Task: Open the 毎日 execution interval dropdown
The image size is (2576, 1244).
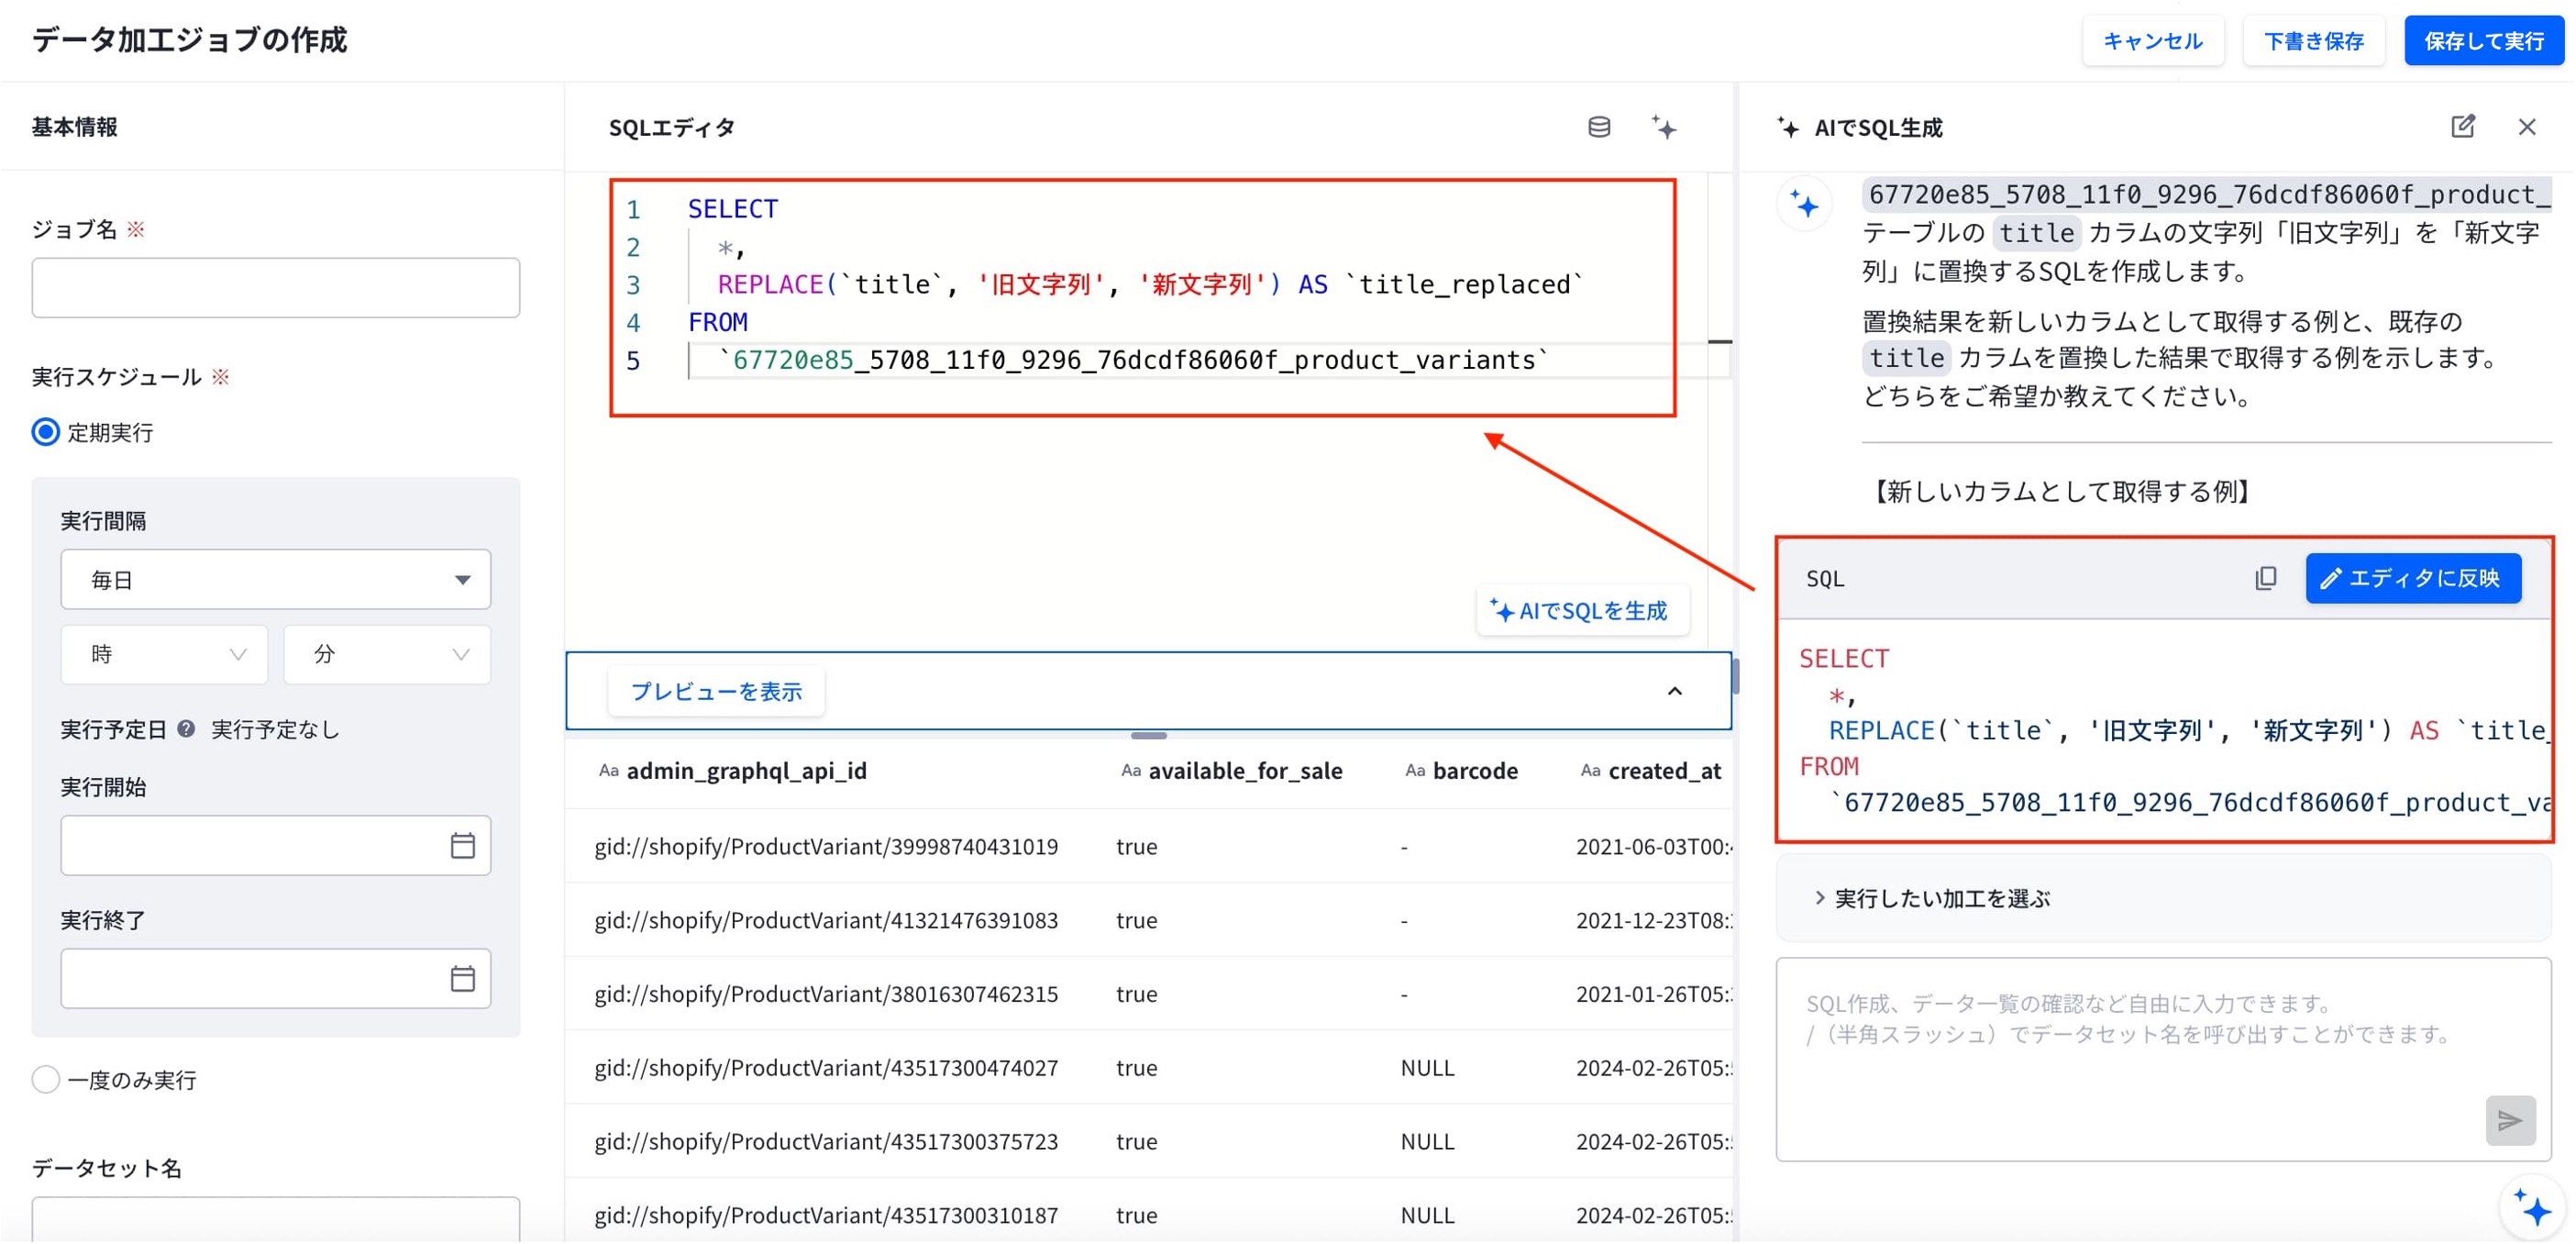Action: coord(276,579)
